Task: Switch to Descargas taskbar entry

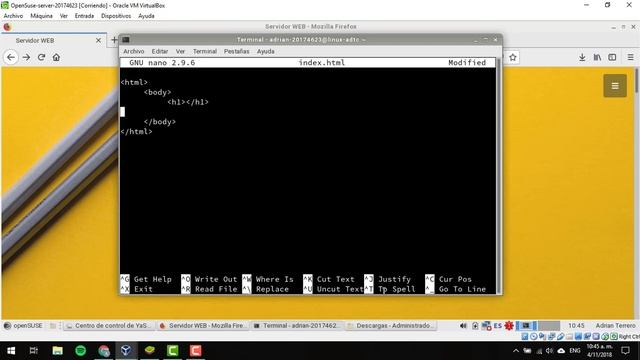Action: (391, 326)
